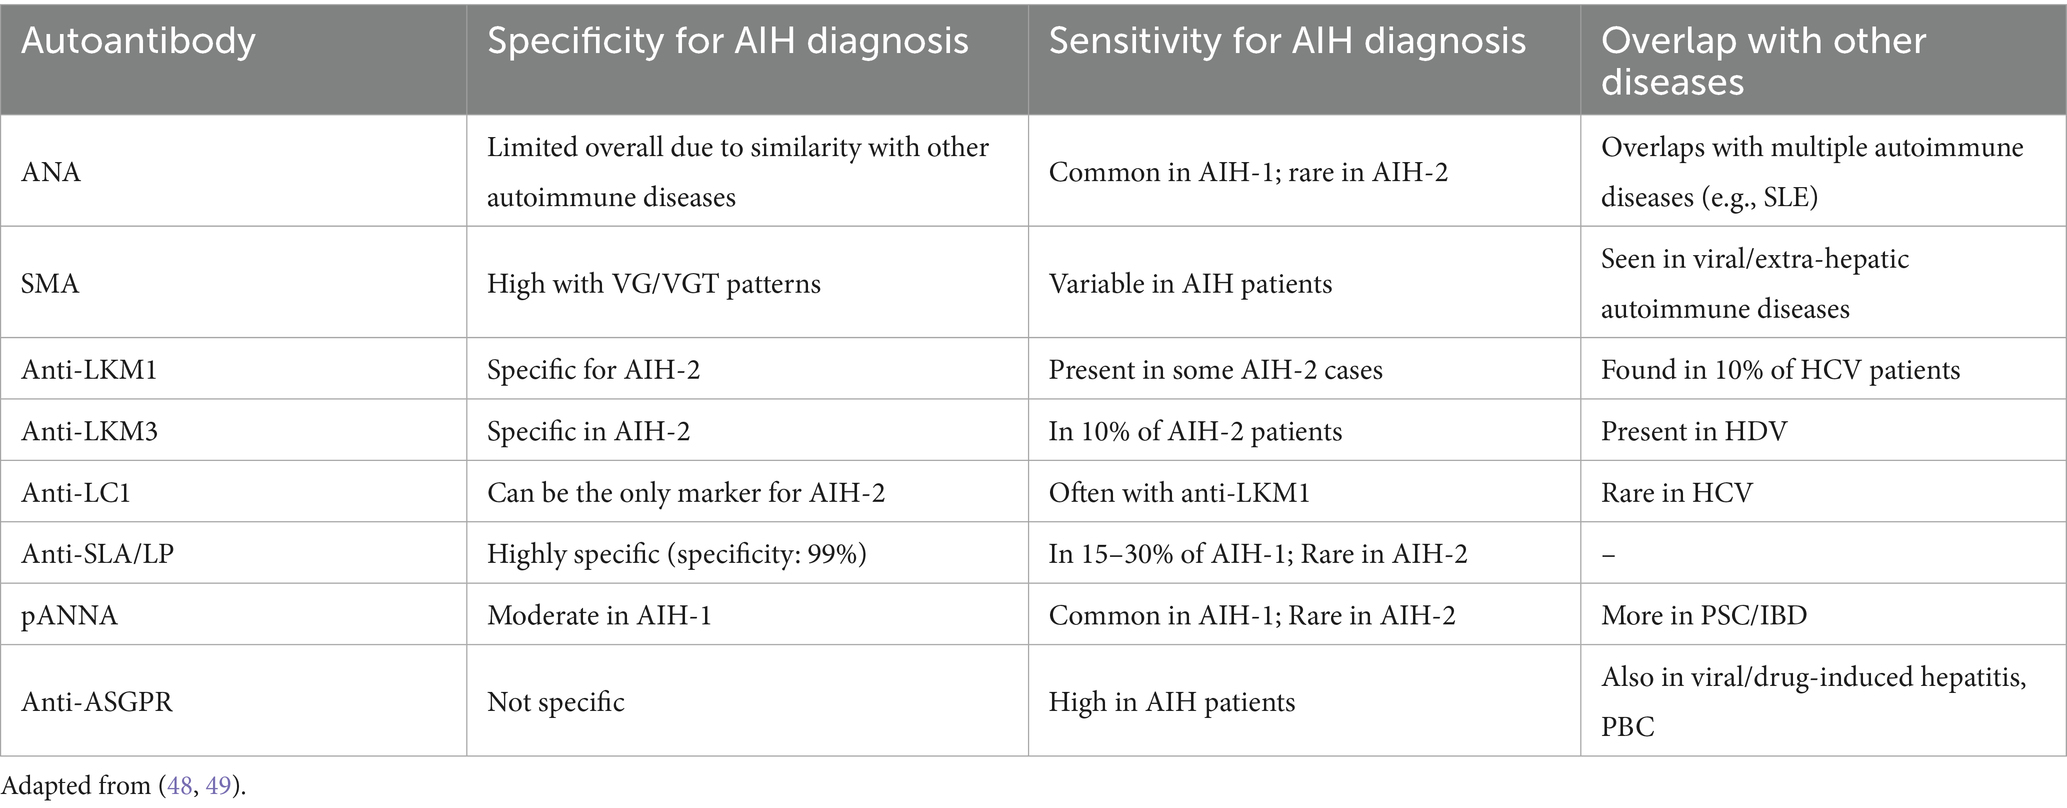Screen dimensions: 2067x808
Task: Select the 'Present in HDV' cell
Action: [x=1693, y=431]
